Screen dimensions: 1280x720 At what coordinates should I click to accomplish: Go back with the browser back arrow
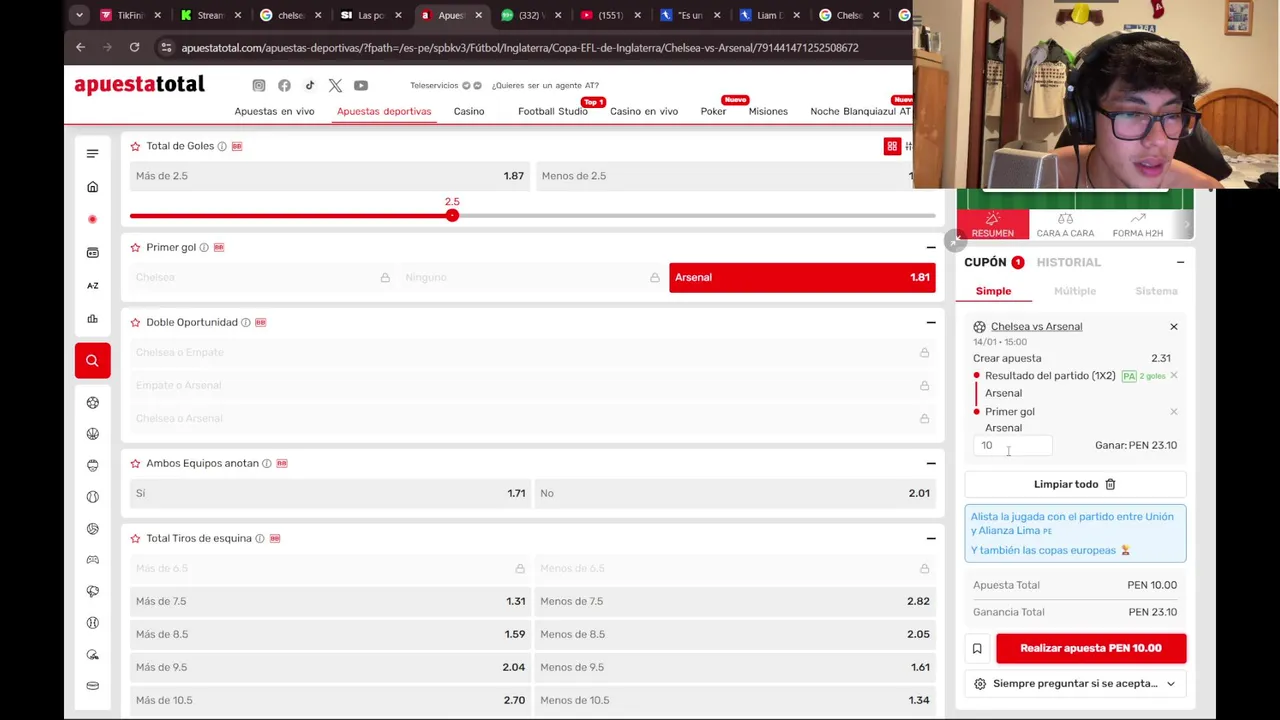point(80,47)
